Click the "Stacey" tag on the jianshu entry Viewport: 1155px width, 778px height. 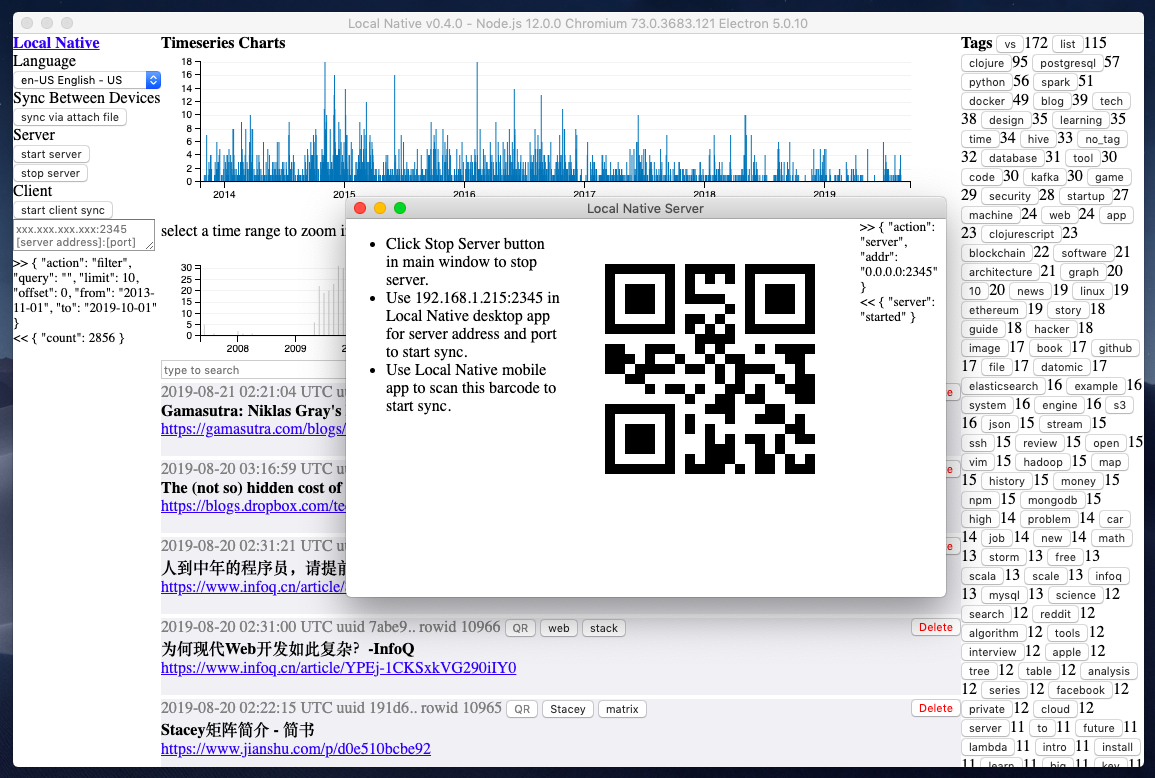[567, 709]
